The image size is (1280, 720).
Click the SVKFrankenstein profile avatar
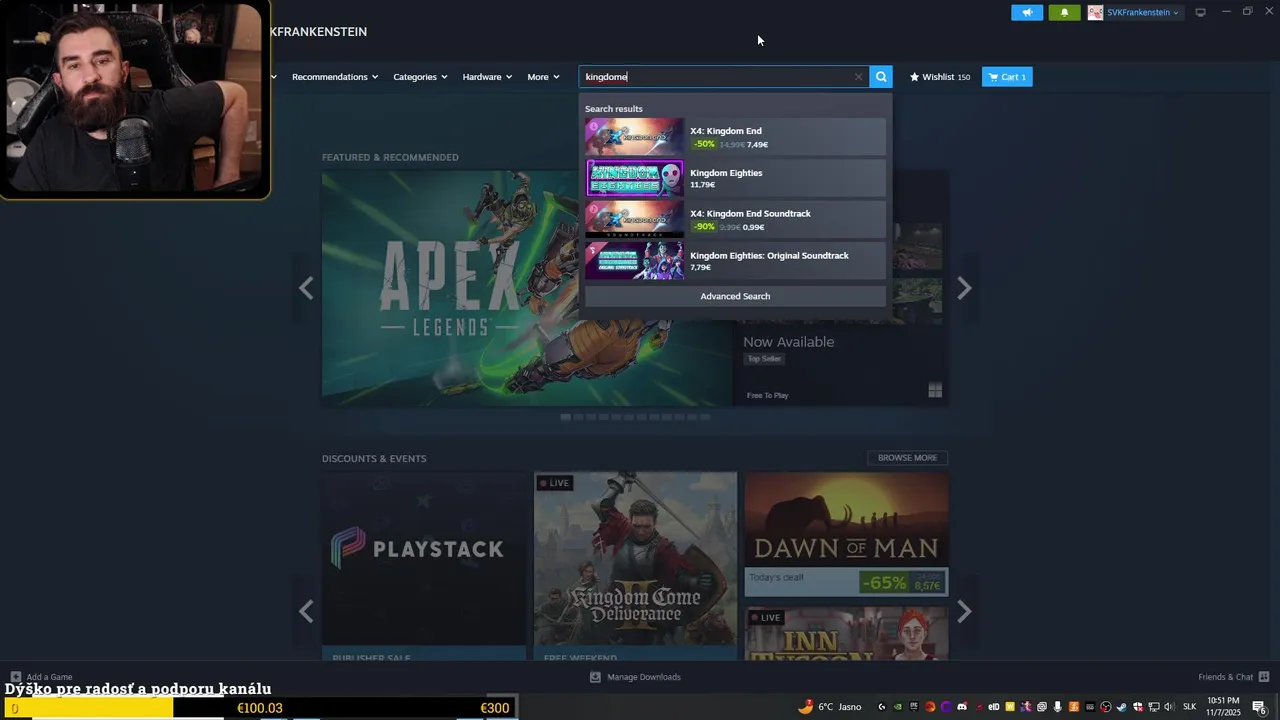[x=1095, y=12]
